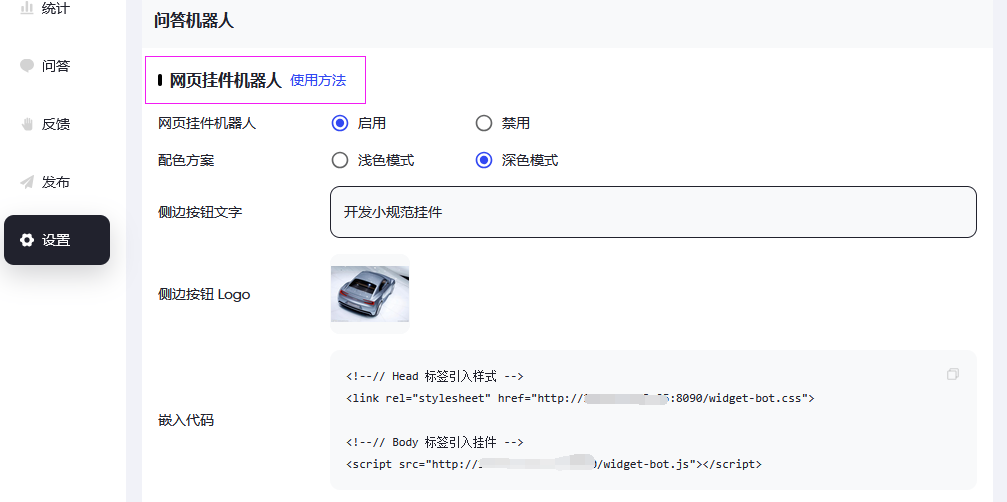Click the 侧边按钮 Logo label
This screenshot has width=1007, height=502.
click(x=204, y=295)
